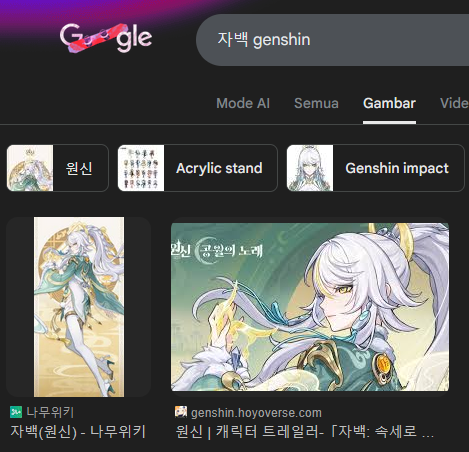
Task: Filter images by Acrylic stand chip
Action: click(198, 168)
